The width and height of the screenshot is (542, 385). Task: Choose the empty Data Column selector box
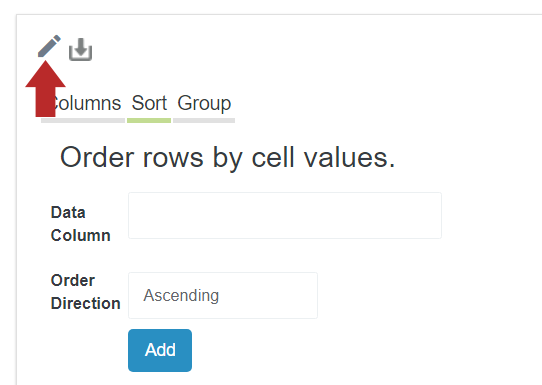tap(285, 216)
